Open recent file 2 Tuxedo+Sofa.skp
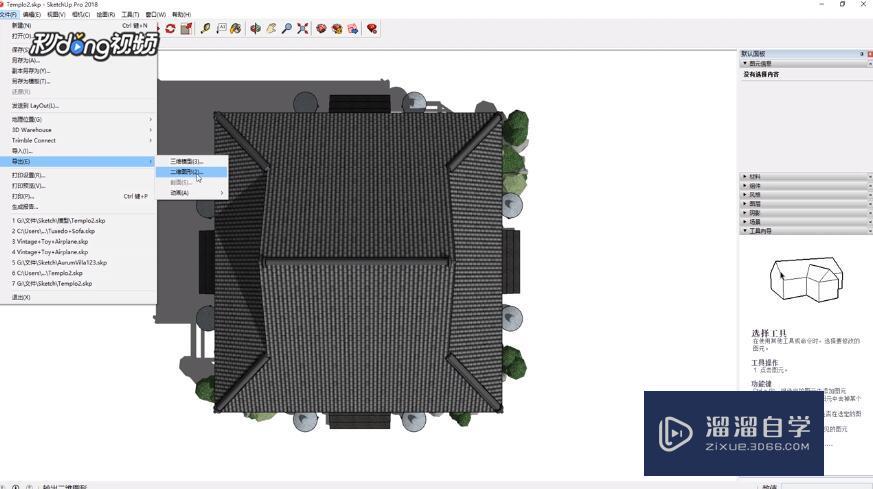873x489 pixels. pyautogui.click(x=79, y=231)
